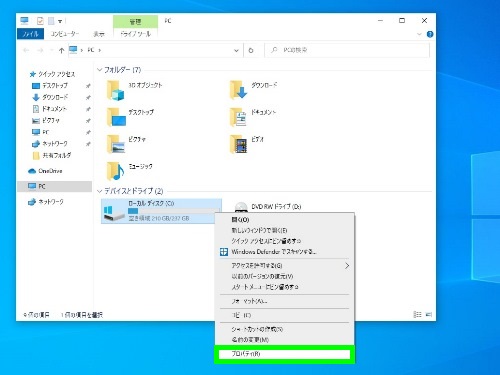
Task: Open the Drive Tools ribbon tab
Action: 135,34
